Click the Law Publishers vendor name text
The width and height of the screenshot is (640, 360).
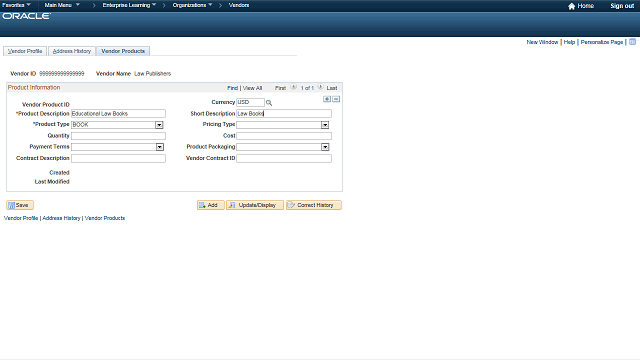(x=153, y=73)
